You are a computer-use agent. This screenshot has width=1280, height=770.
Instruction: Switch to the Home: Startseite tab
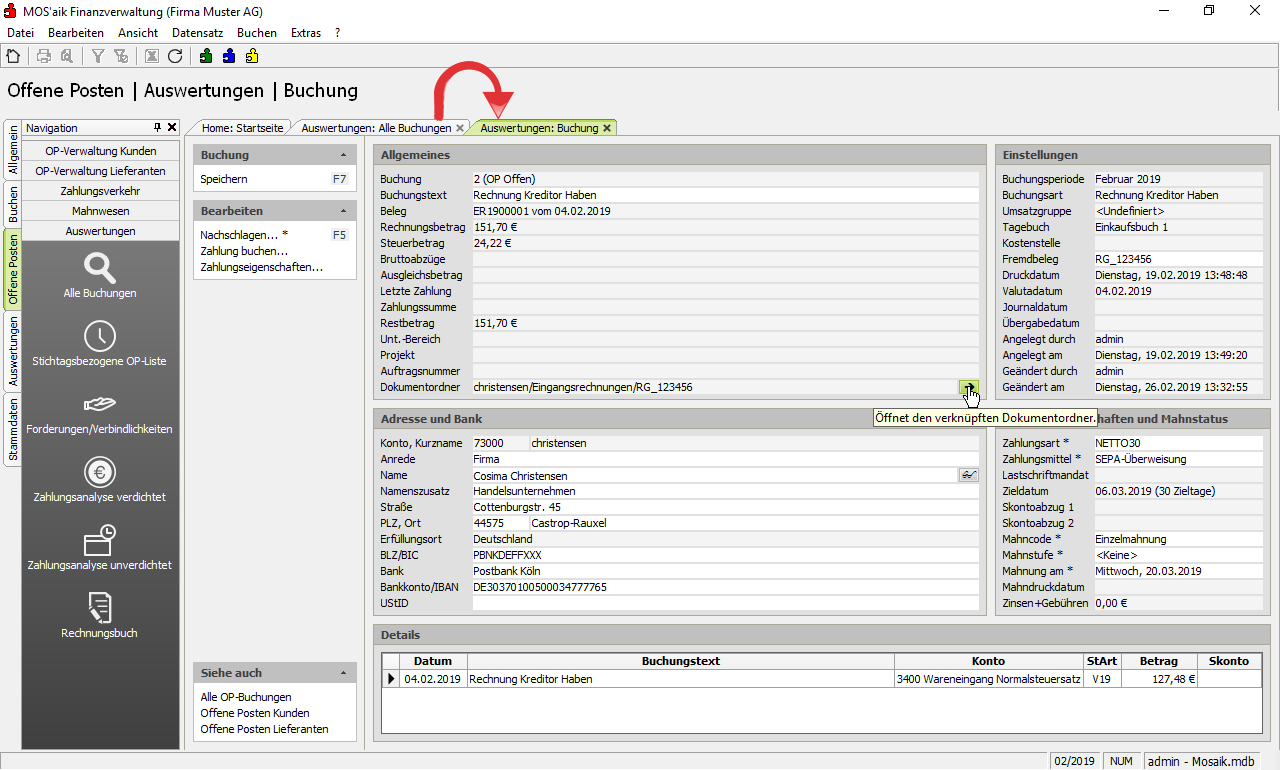click(x=243, y=128)
